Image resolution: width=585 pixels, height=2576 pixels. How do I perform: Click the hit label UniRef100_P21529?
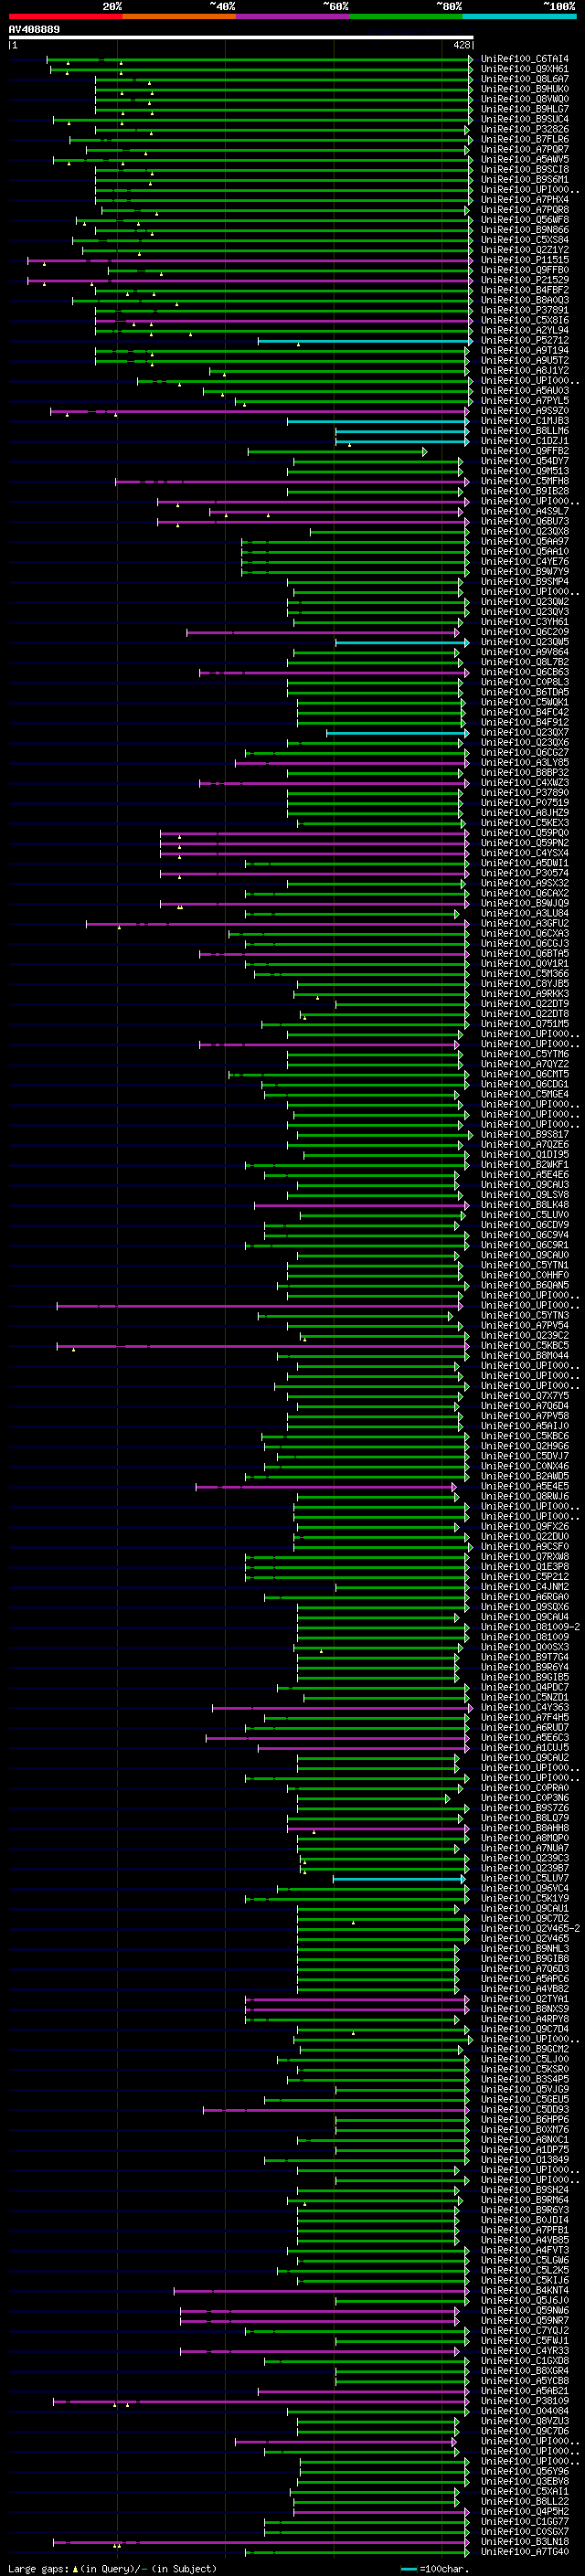(525, 281)
